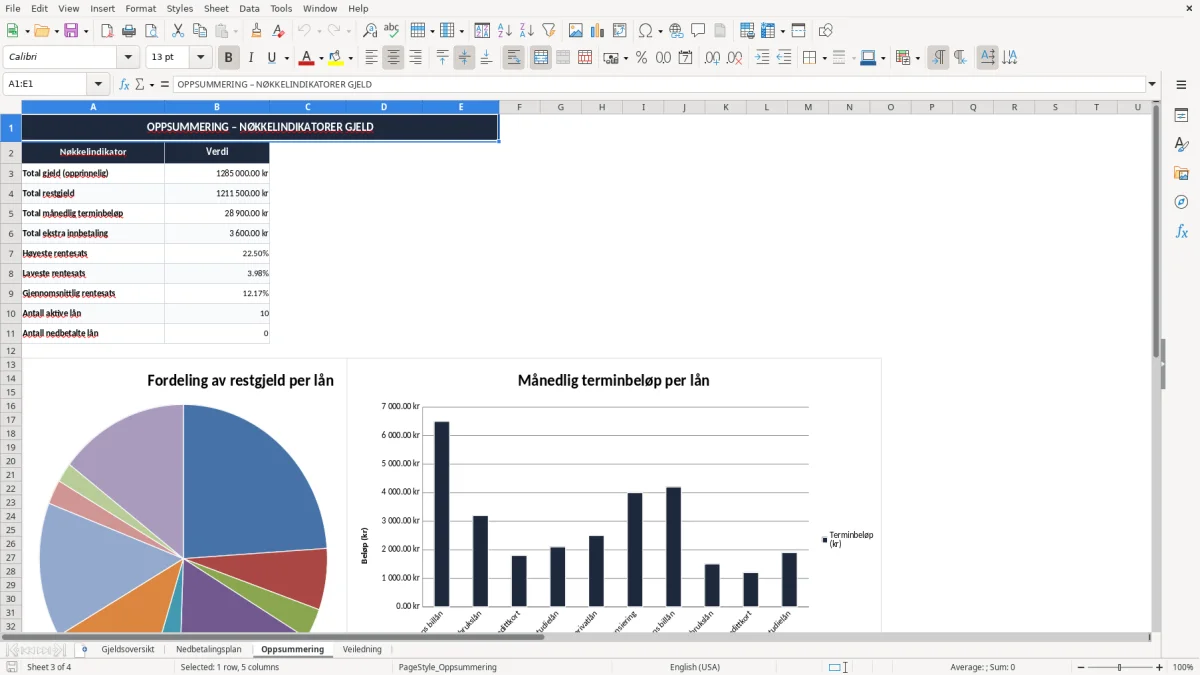
Task: Click the Save document icon
Action: point(71,31)
